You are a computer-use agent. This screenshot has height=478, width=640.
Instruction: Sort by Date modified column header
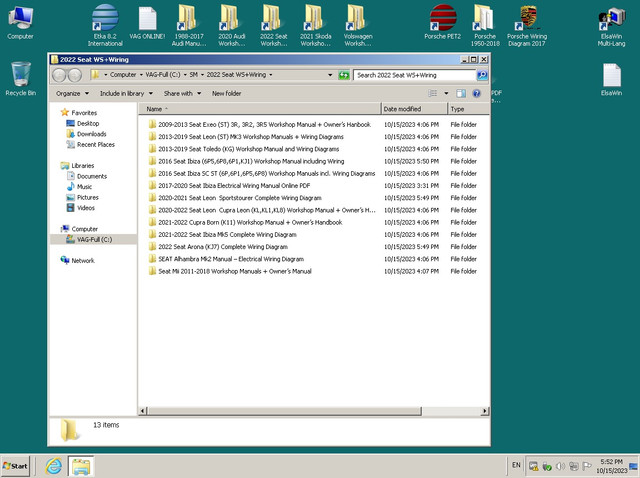(x=414, y=109)
